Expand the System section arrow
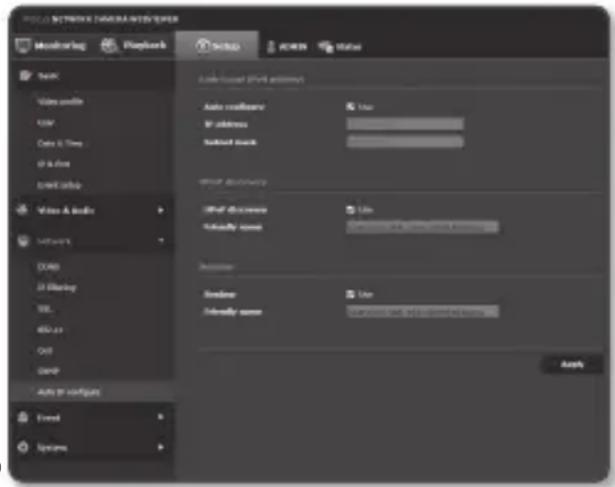The height and width of the screenshot is (487, 615). [x=160, y=447]
